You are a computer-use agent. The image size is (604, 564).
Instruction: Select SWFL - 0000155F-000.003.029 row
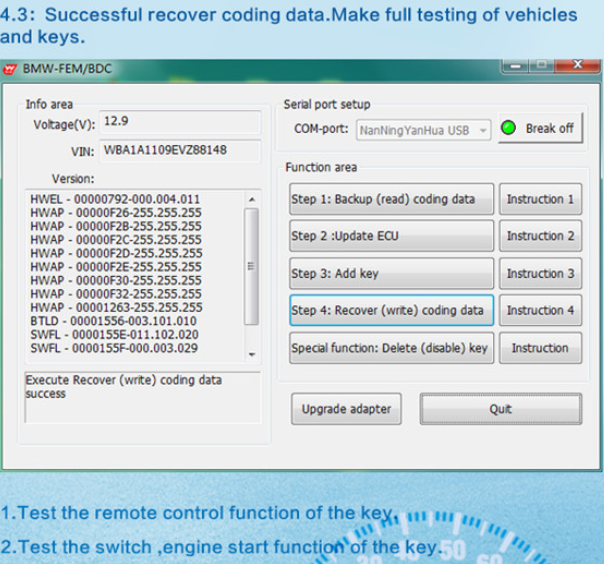pyautogui.click(x=114, y=348)
